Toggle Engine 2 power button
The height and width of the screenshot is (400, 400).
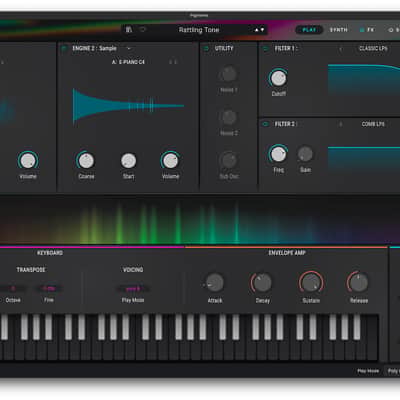click(x=64, y=49)
